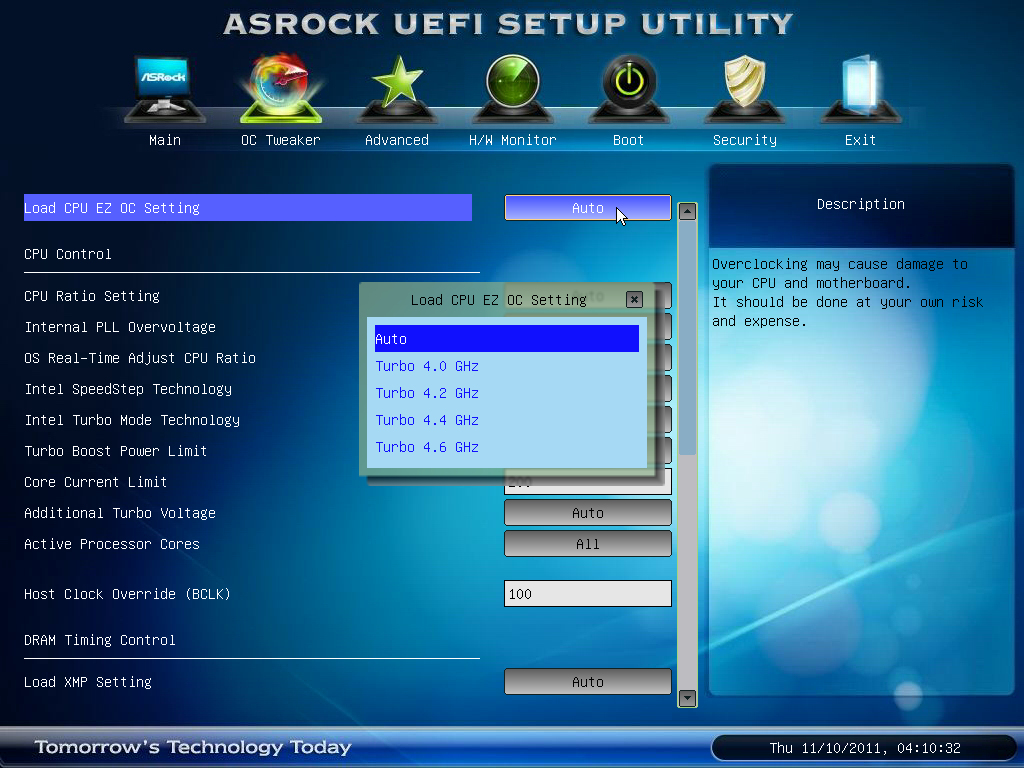Select Intel Turbo Mode Technology row
Screen dimensions: 1024x768
pyautogui.click(x=132, y=420)
